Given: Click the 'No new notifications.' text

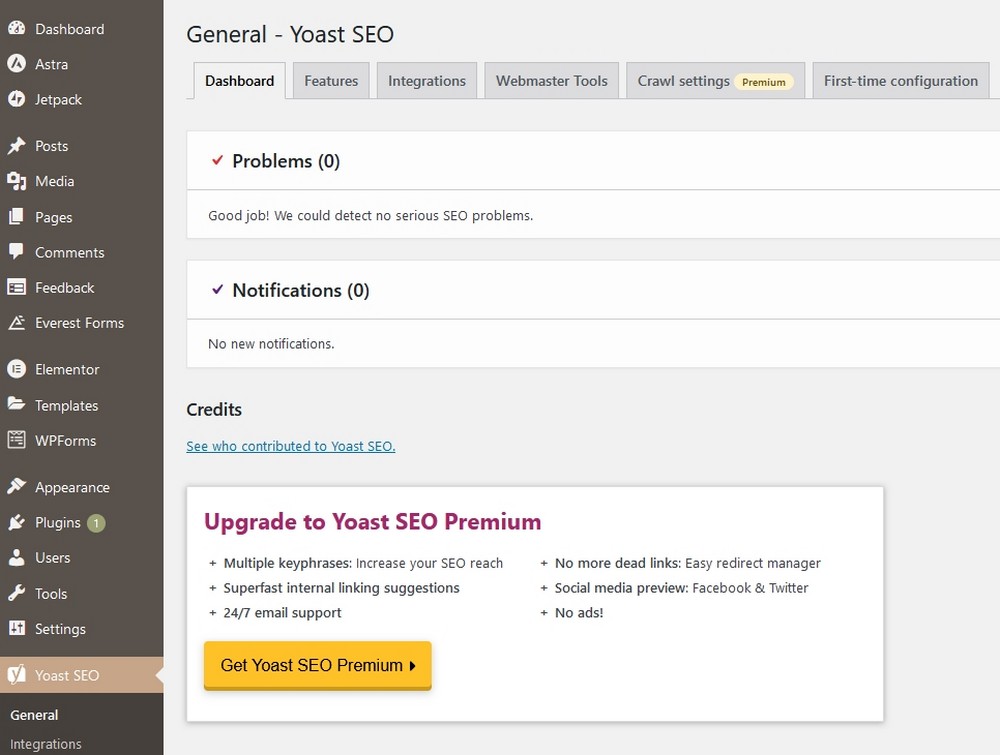Looking at the screenshot, I should (x=271, y=344).
